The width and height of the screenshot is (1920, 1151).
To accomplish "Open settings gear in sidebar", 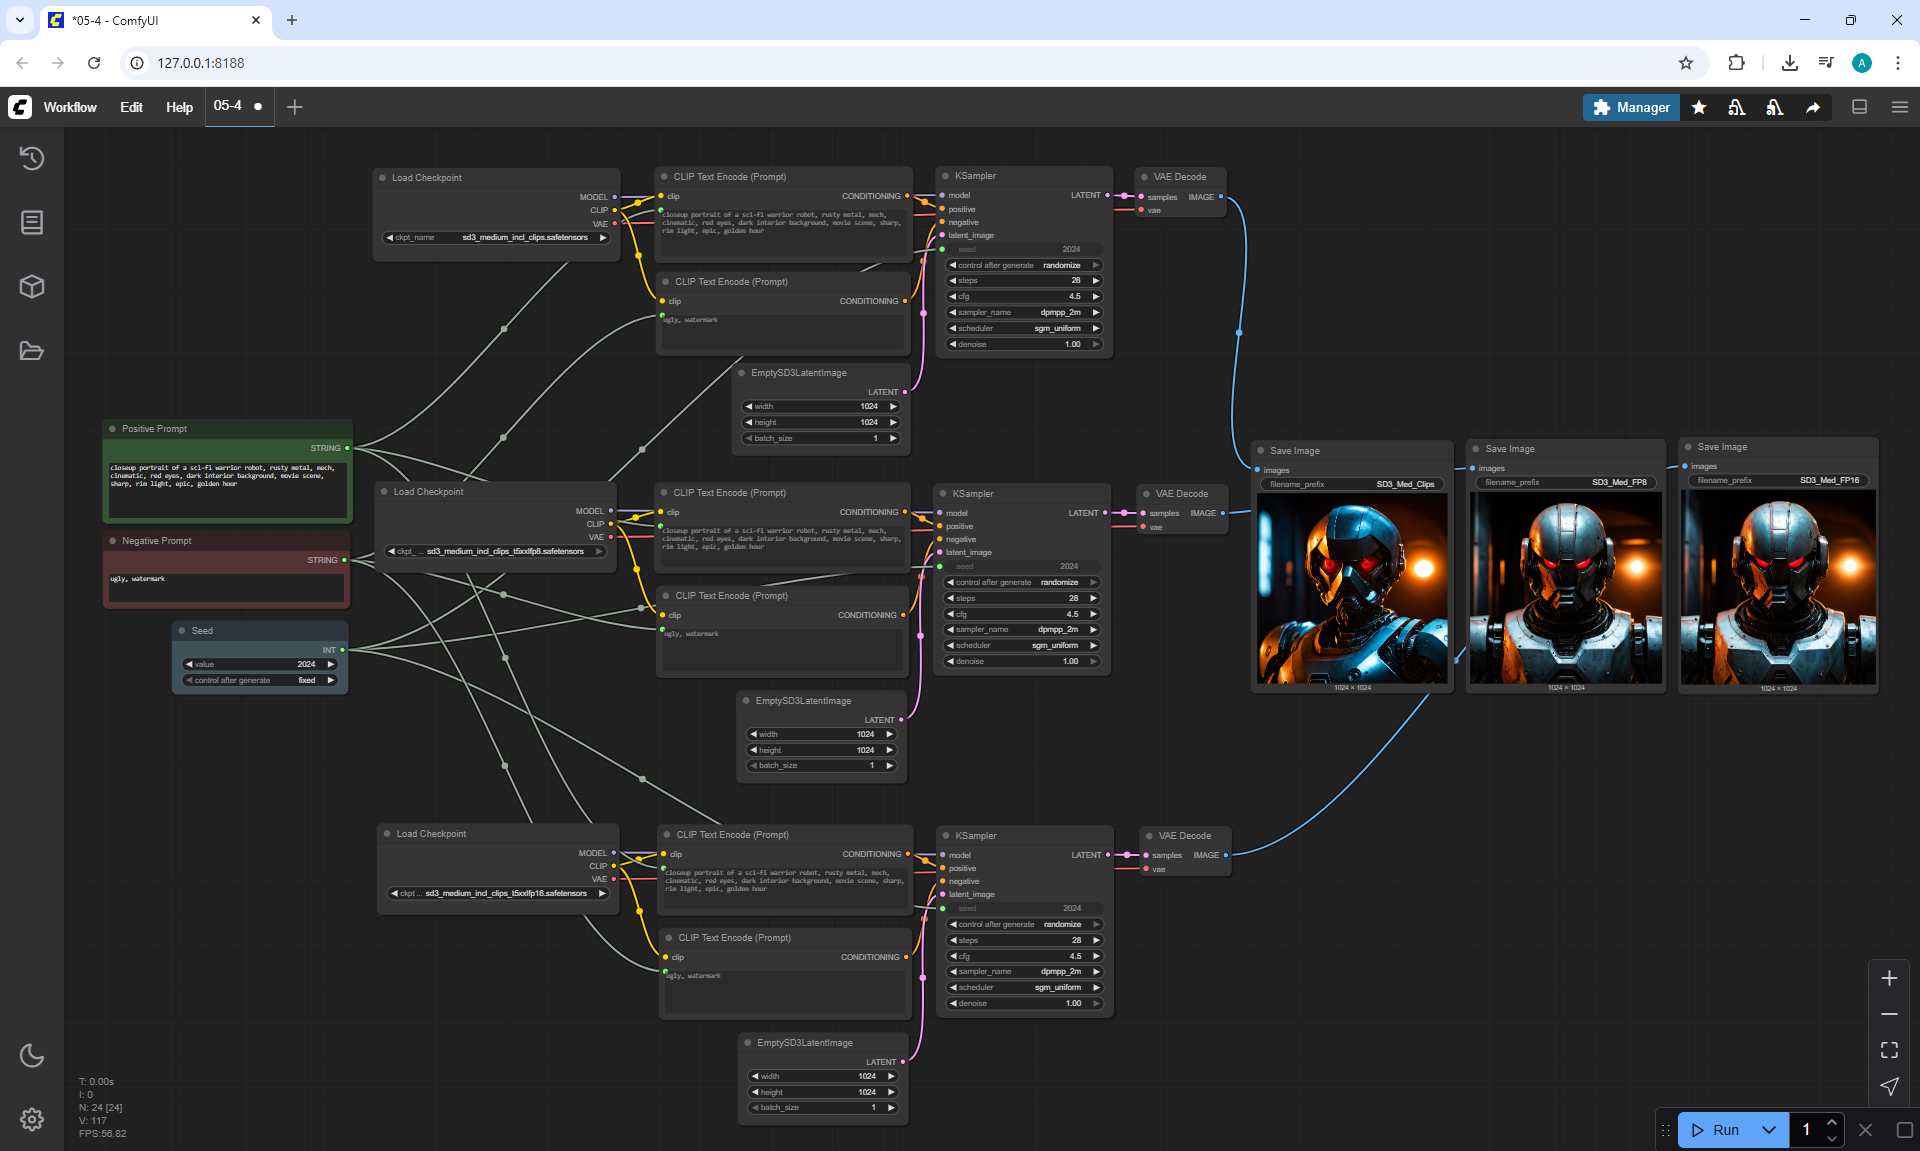I will [x=32, y=1119].
